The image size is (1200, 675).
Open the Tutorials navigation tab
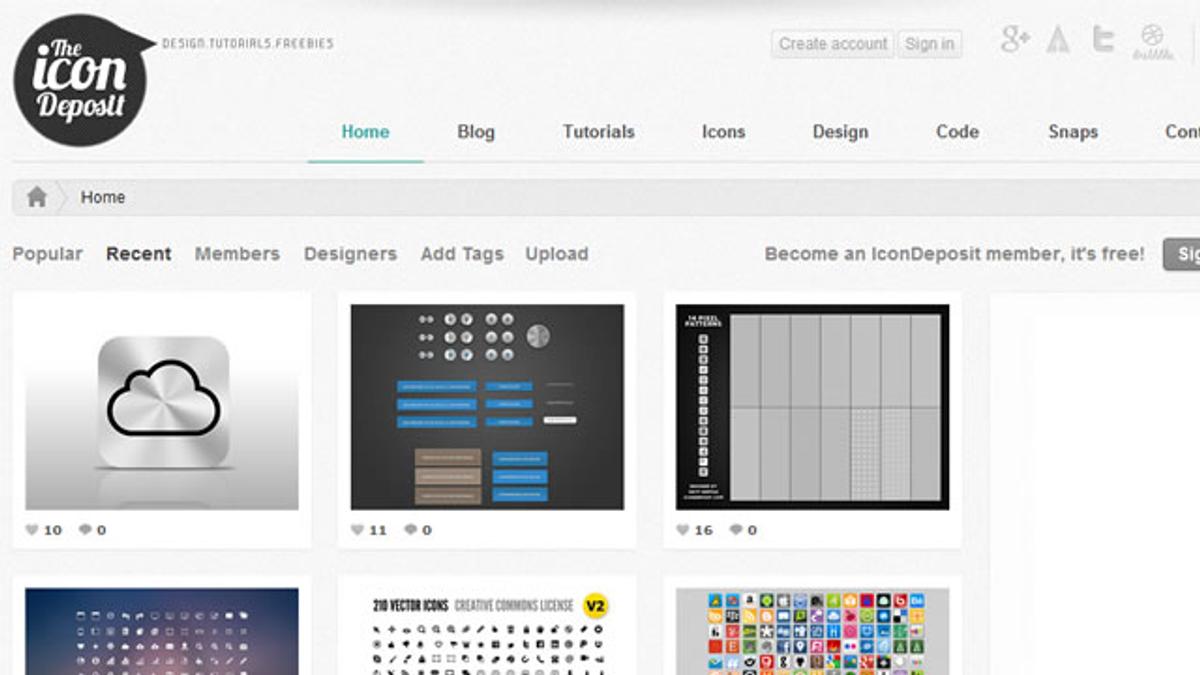click(x=598, y=132)
